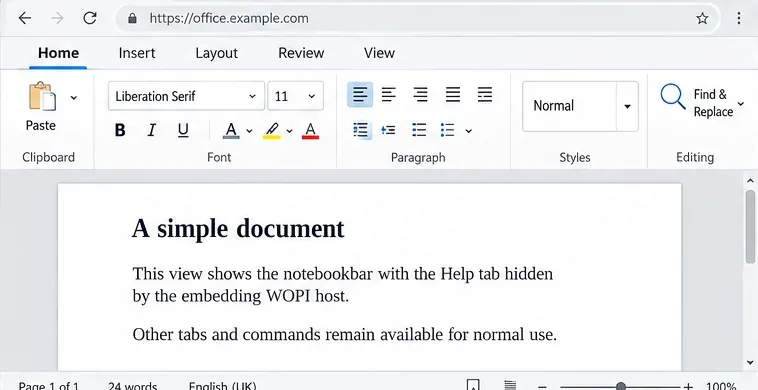The width and height of the screenshot is (758, 390).
Task: Apply the yellow highlighter pen color
Action: tap(272, 130)
